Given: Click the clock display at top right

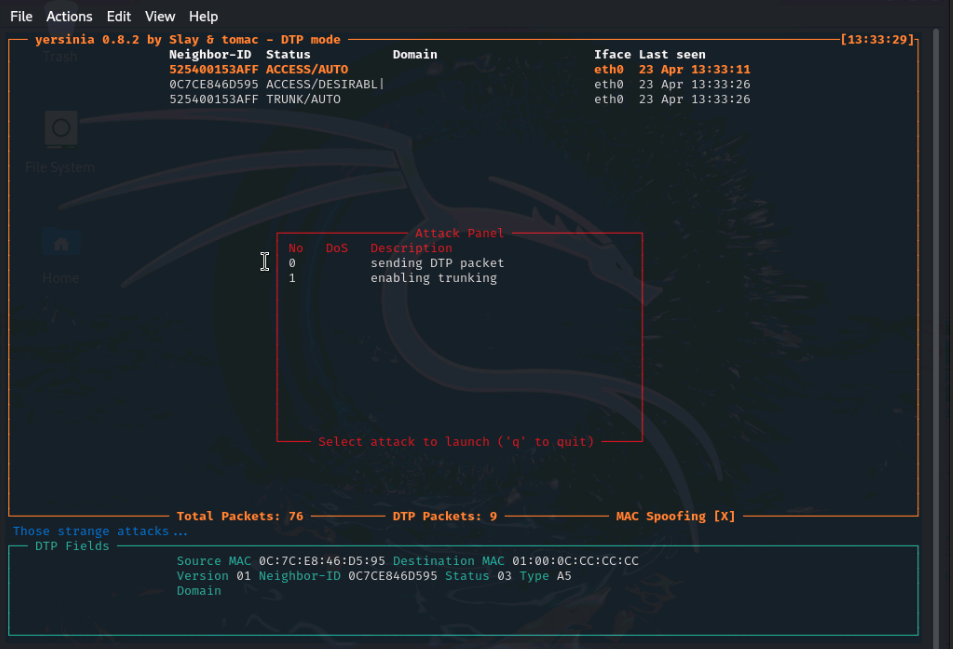Looking at the screenshot, I should tap(878, 40).
